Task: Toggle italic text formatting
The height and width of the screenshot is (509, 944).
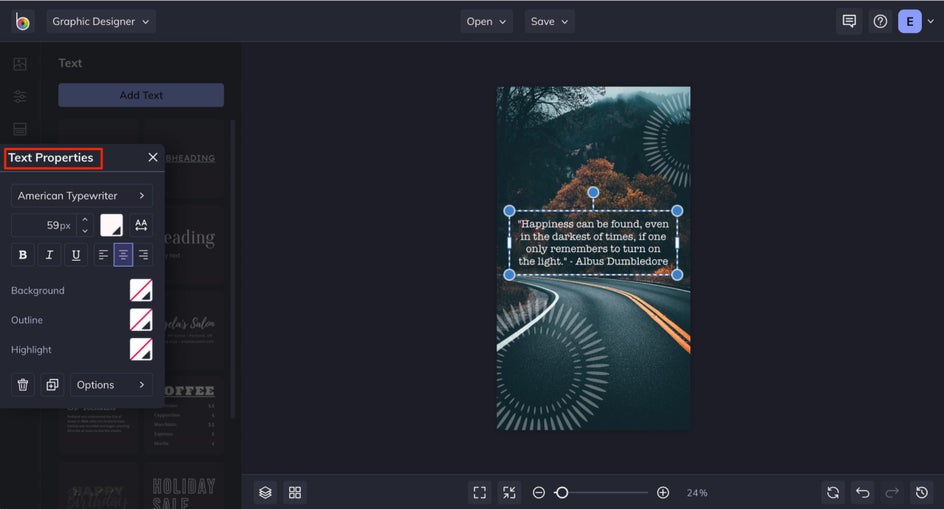Action: (x=49, y=255)
